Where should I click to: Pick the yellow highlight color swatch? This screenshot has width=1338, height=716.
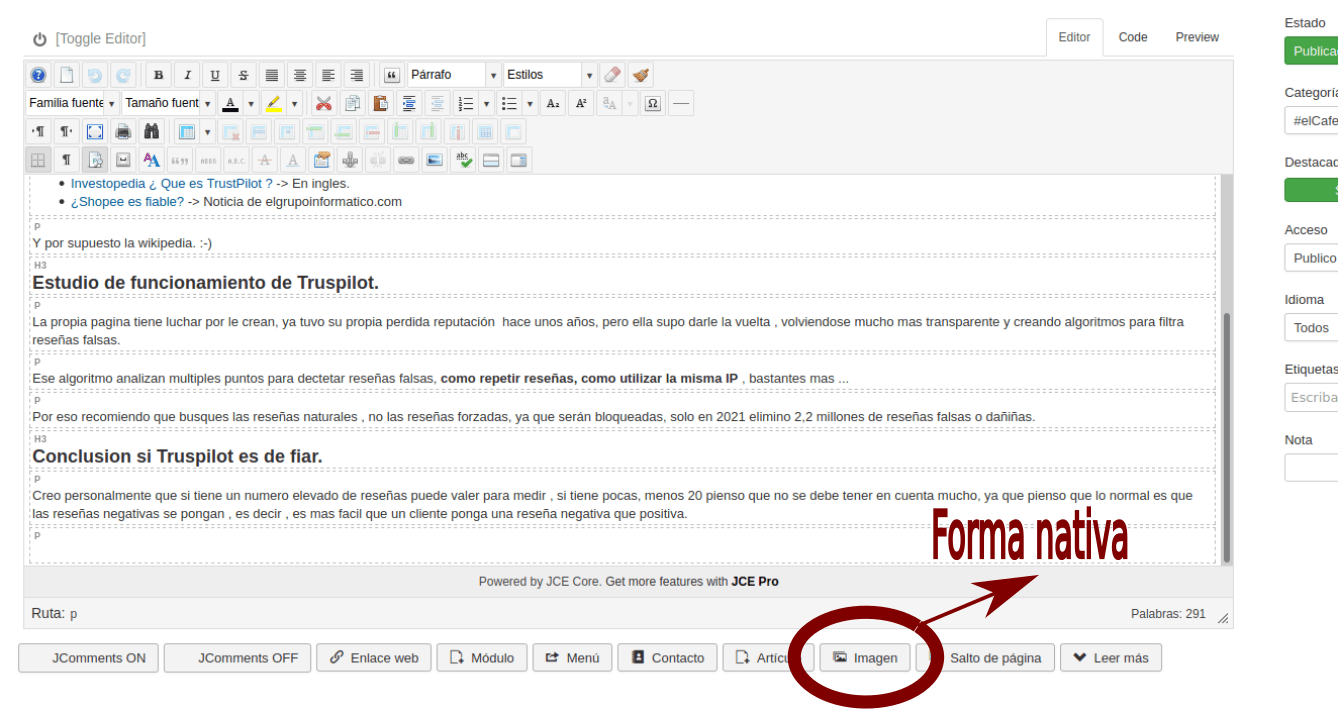click(x=273, y=103)
